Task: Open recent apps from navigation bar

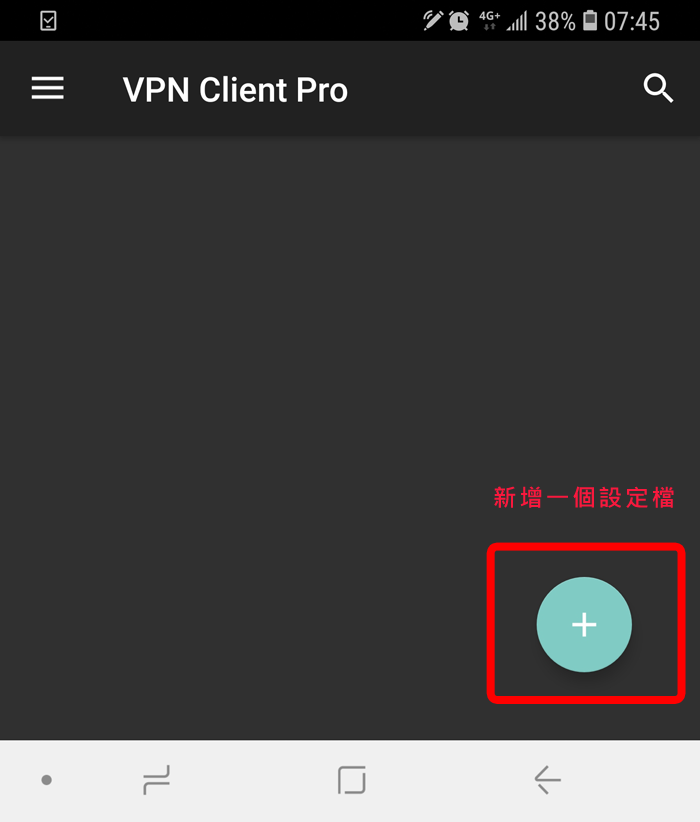Action: tap(156, 780)
